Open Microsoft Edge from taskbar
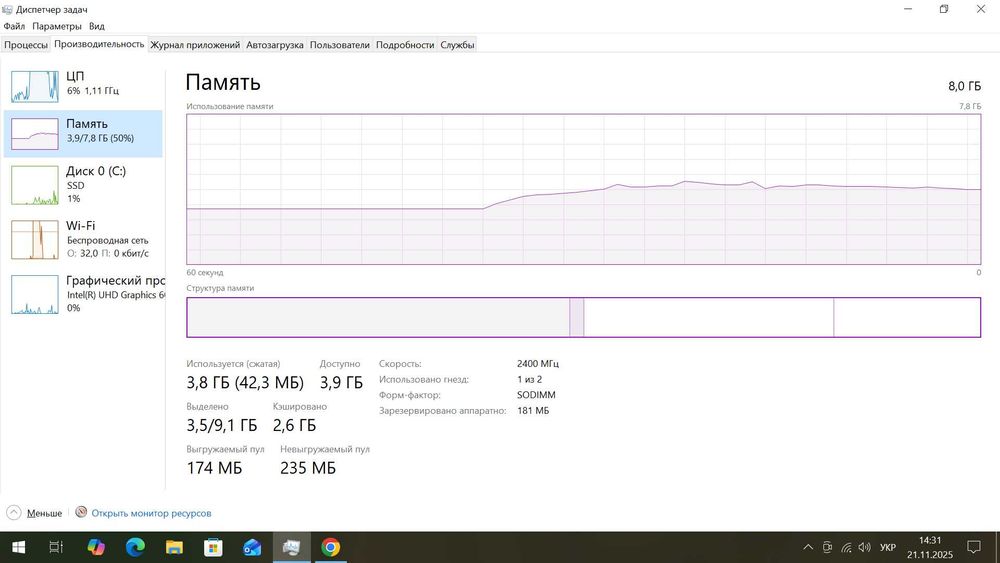 click(135, 547)
